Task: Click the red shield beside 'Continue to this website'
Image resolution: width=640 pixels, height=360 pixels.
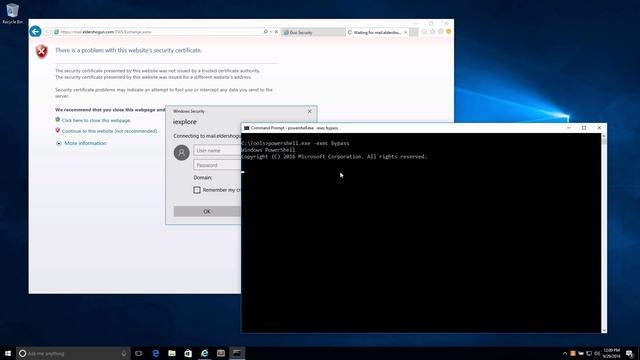Action: [x=58, y=130]
